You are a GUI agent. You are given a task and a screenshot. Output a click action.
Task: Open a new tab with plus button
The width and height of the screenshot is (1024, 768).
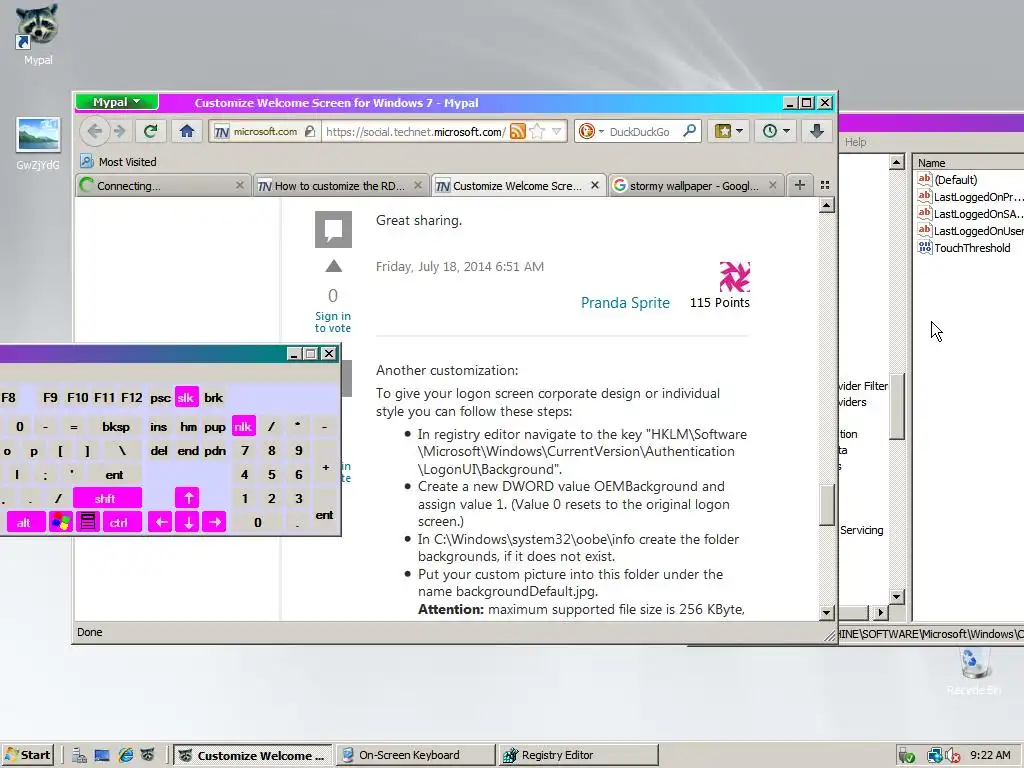[x=799, y=185]
